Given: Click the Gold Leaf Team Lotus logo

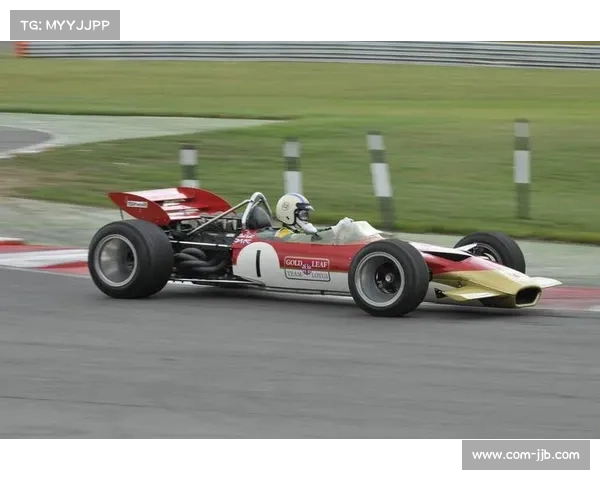Looking at the screenshot, I should tap(306, 268).
